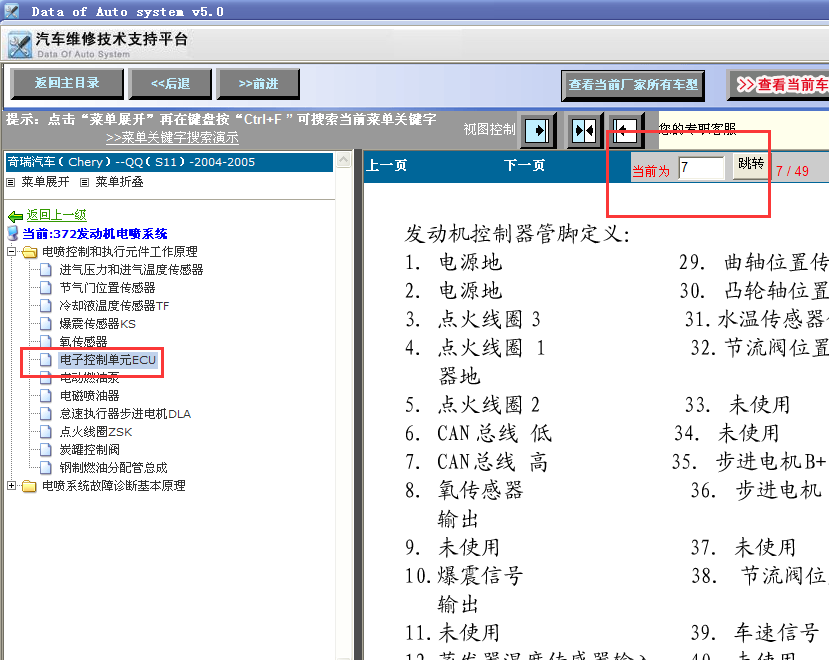This screenshot has width=829, height=660.
Task: Click the 奇瑞汽车 (Chery) QQ(S11) title bar
Action: pyautogui.click(x=169, y=162)
